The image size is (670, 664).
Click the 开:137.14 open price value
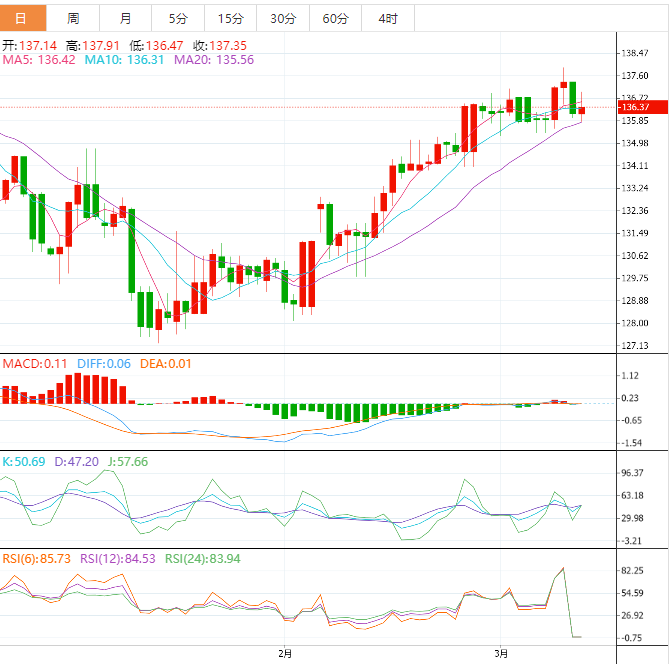29,46
